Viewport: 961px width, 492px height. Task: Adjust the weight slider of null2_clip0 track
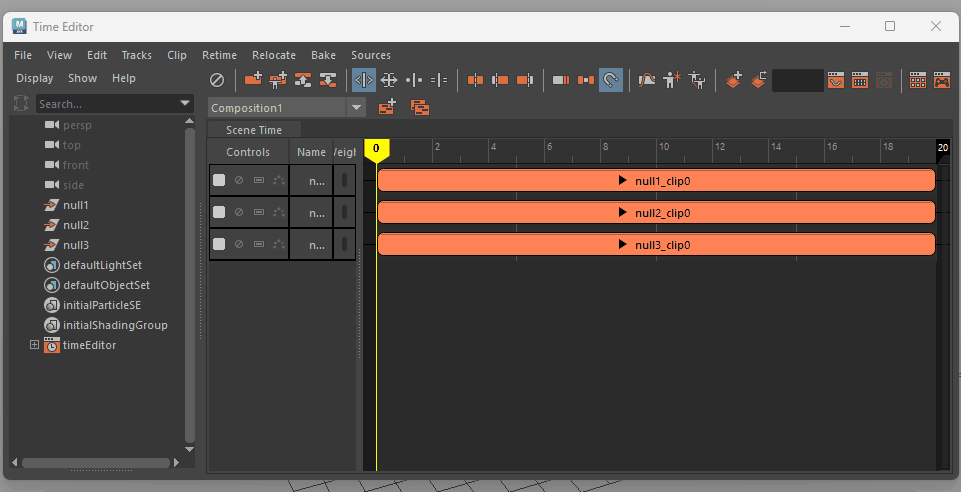tap(344, 212)
